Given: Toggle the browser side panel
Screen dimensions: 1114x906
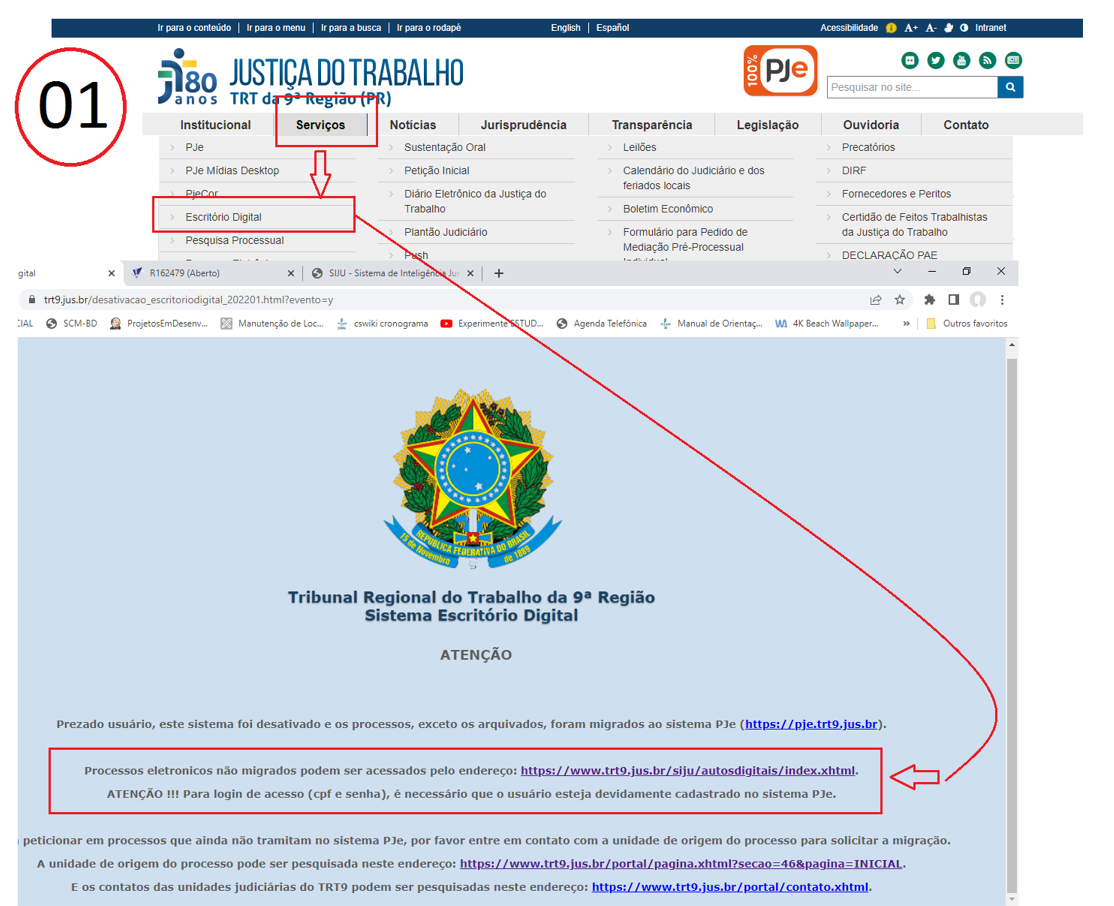Looking at the screenshot, I should click(x=953, y=300).
